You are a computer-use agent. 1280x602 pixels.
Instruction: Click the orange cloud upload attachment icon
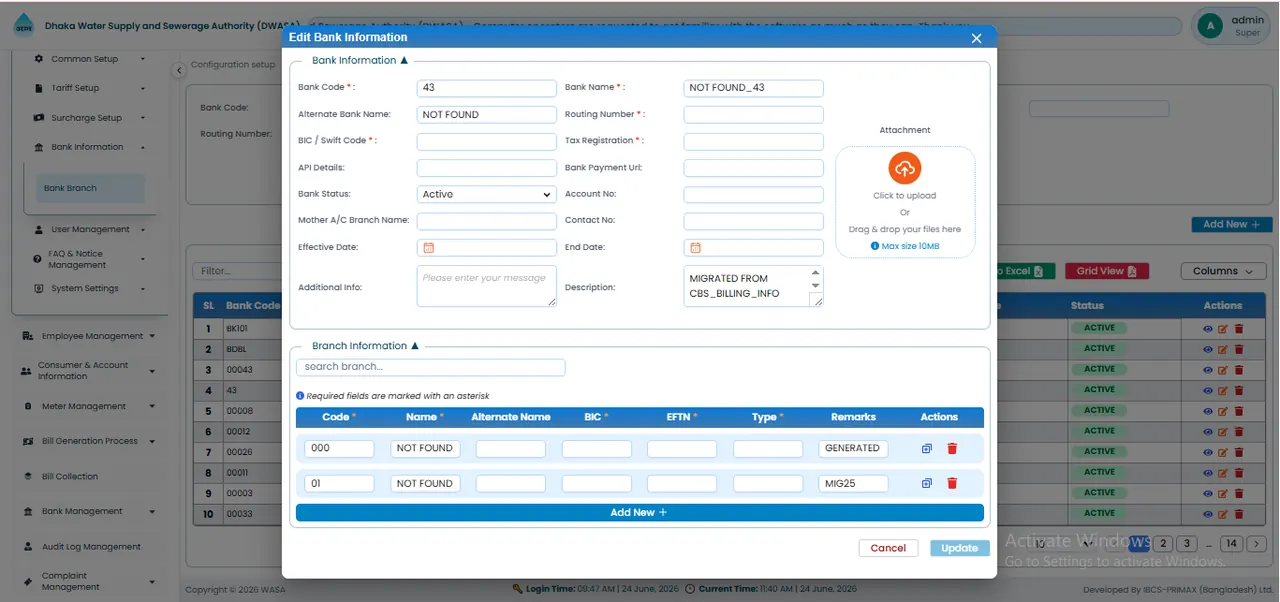pos(905,168)
